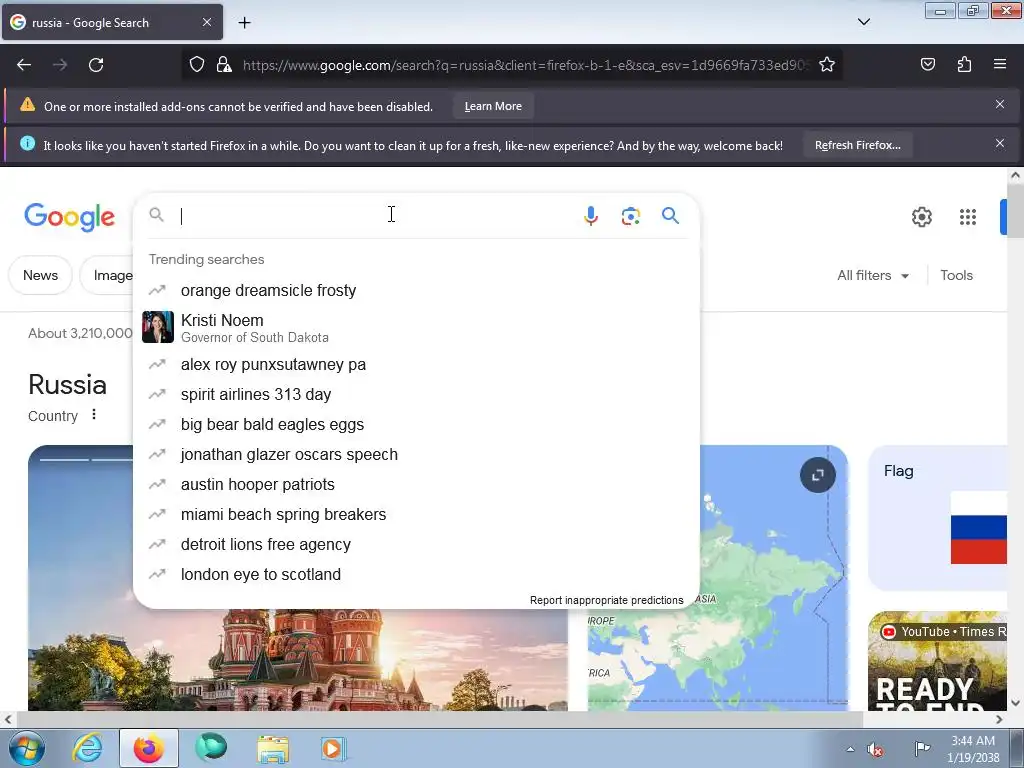The image size is (1024, 768).
Task: Dismiss the Refresh Firefox notification bar
Action: coord(1000,143)
